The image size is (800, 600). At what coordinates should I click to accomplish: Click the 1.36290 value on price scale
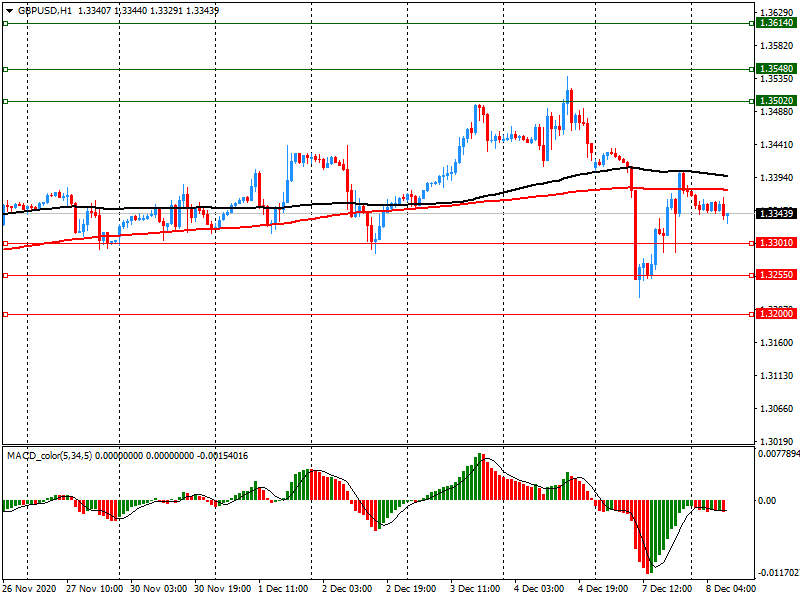776,13
